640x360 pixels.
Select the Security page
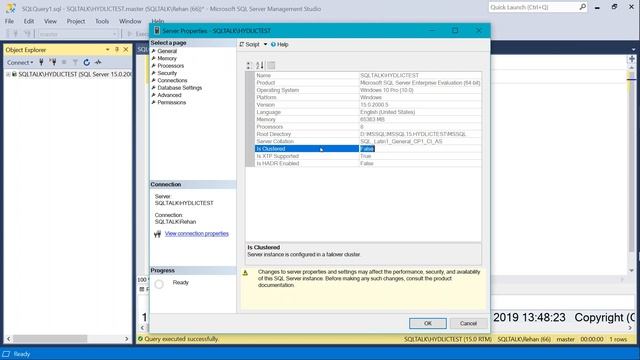pyautogui.click(x=167, y=73)
